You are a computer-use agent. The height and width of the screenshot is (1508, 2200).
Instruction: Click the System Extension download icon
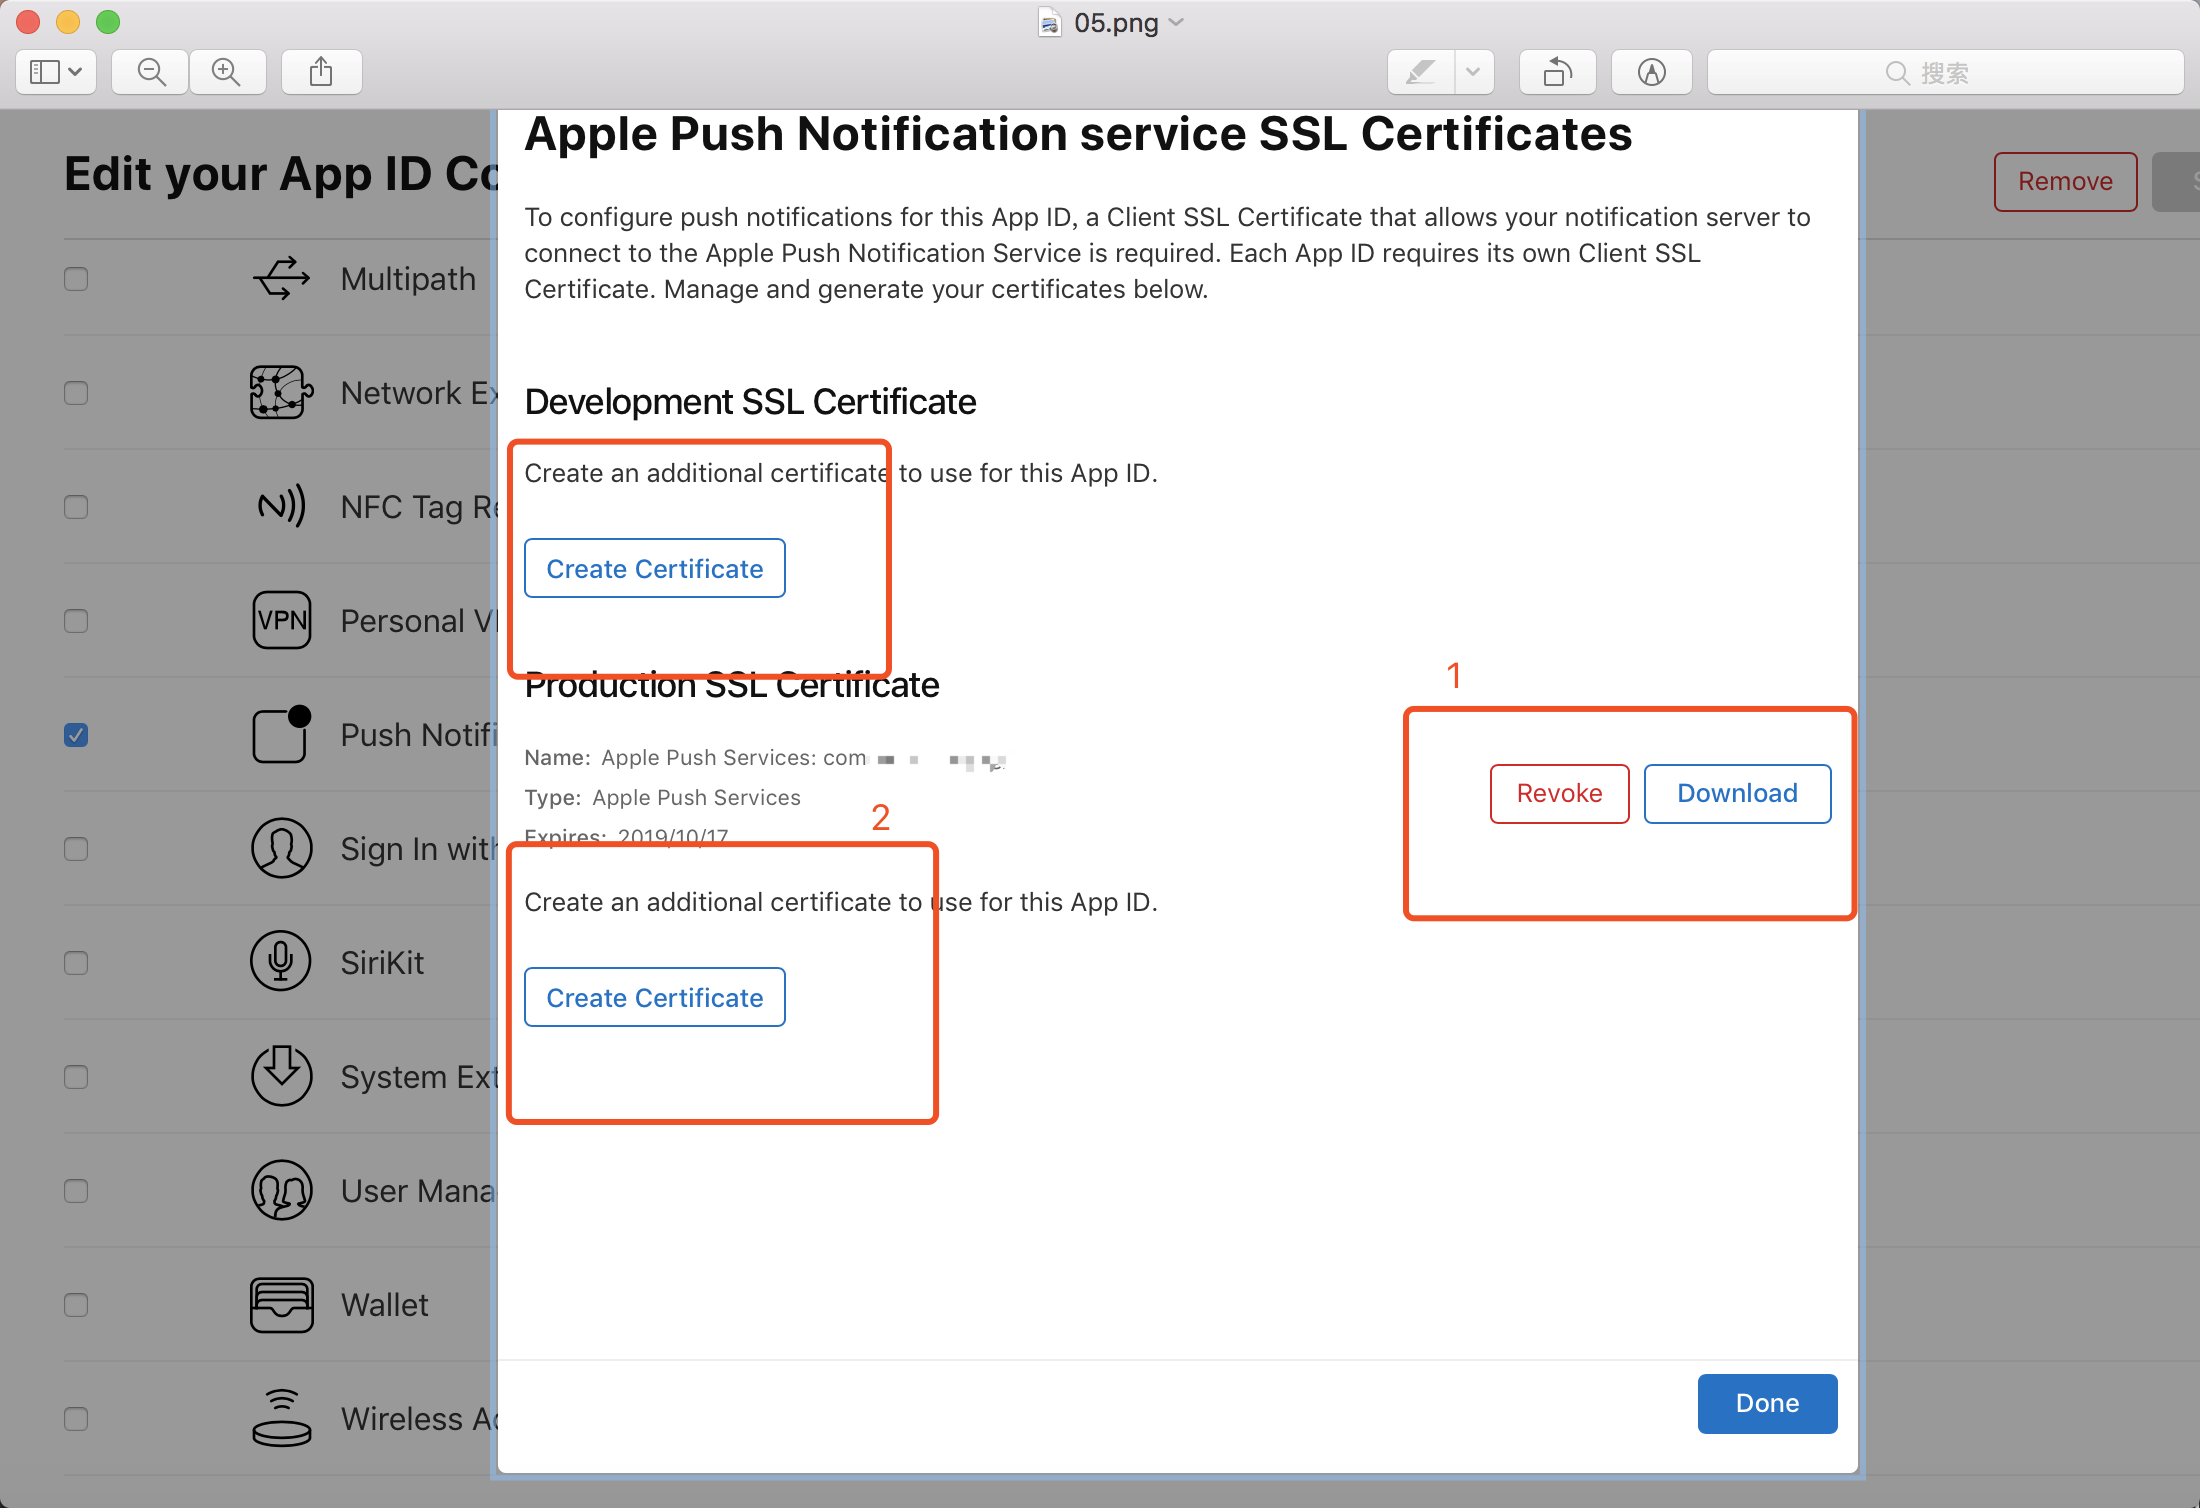tap(282, 1075)
